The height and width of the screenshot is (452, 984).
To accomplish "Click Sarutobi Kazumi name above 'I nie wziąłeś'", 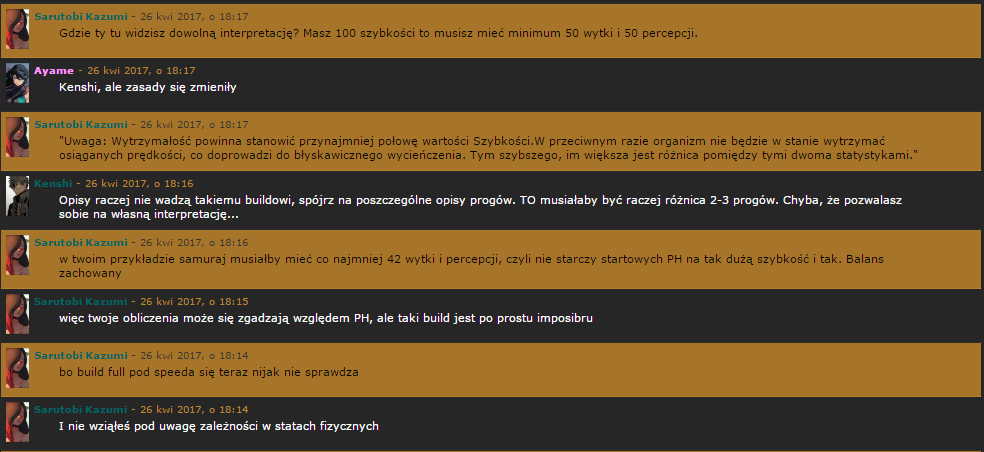I will click(80, 410).
